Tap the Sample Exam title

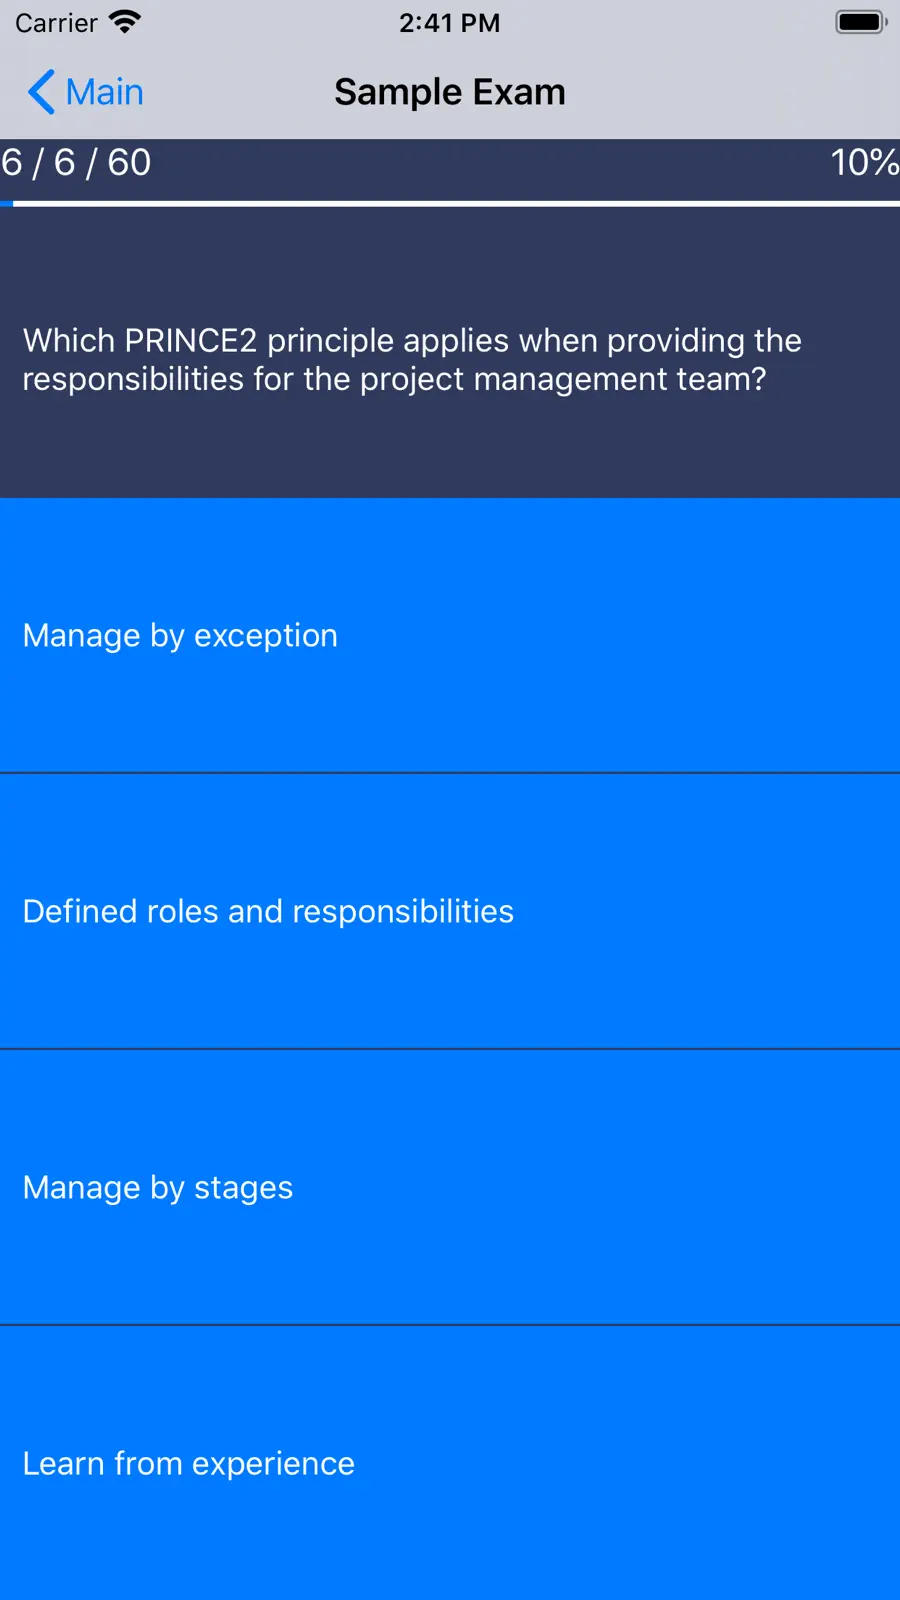tap(450, 92)
